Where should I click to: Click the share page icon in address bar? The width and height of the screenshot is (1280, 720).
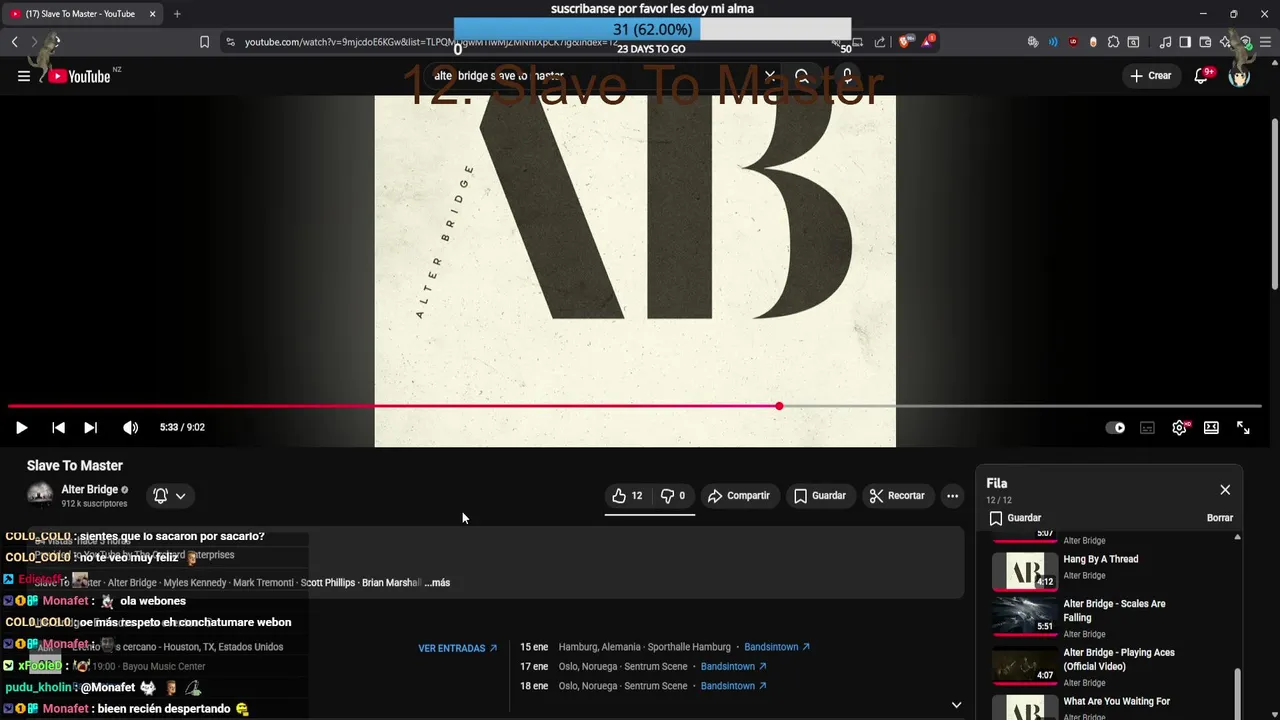tap(880, 42)
